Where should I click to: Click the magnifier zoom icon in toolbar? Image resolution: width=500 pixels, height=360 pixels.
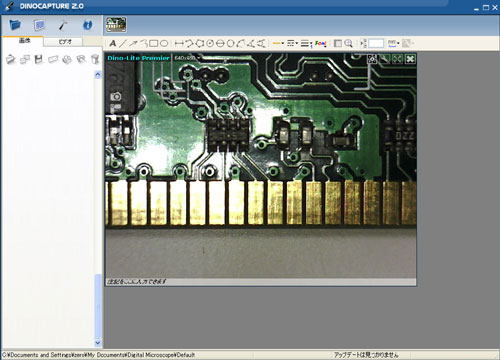pos(348,43)
